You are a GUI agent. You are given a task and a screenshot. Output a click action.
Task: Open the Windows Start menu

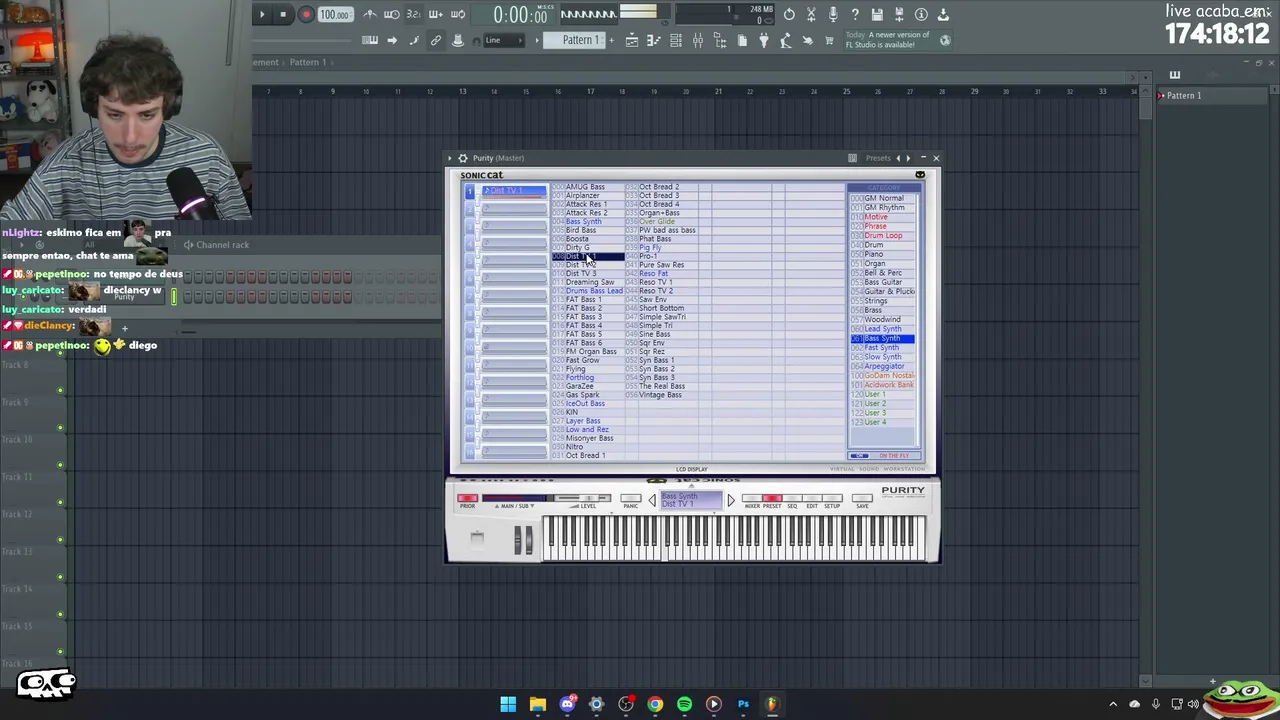(x=508, y=704)
